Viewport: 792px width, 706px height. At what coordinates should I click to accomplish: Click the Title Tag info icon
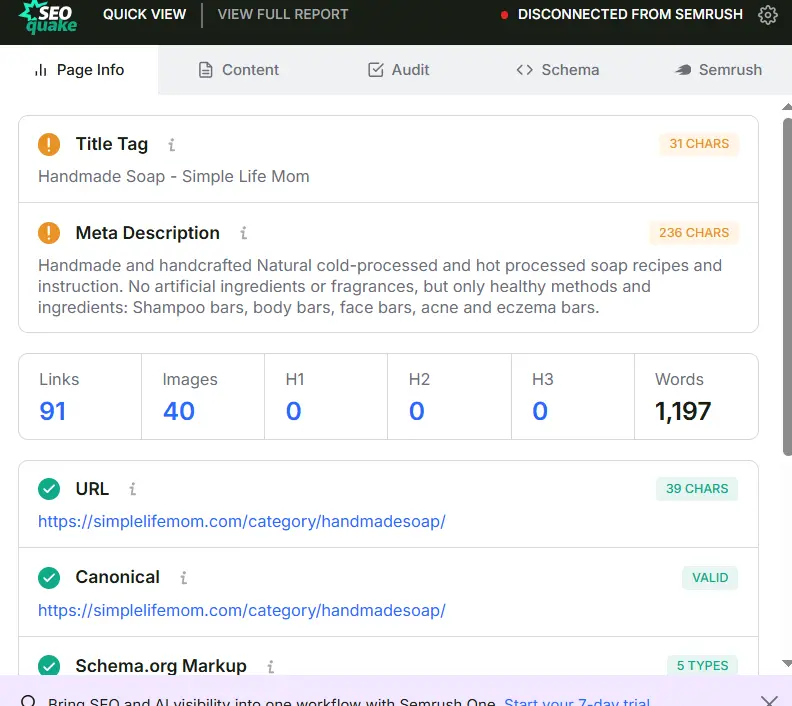172,145
